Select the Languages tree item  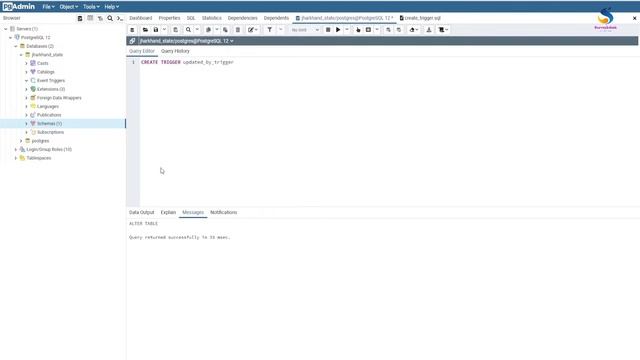[48, 107]
